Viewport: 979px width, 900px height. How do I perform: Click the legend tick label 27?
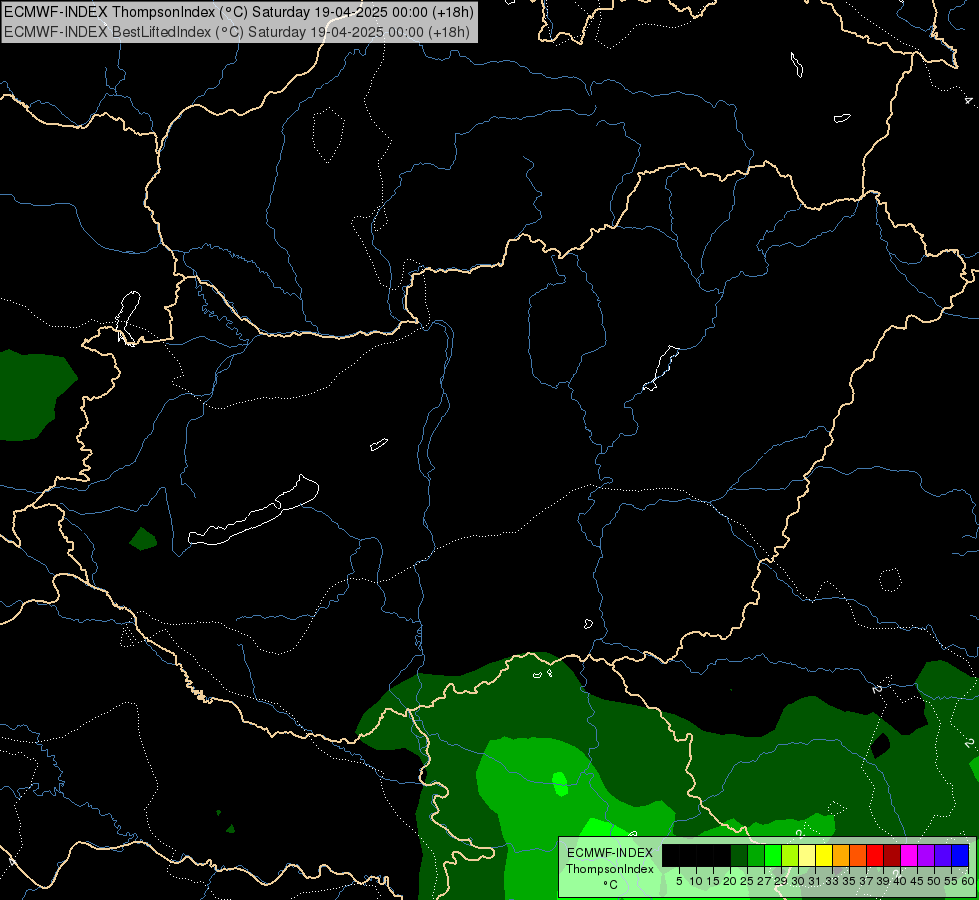coord(764,881)
